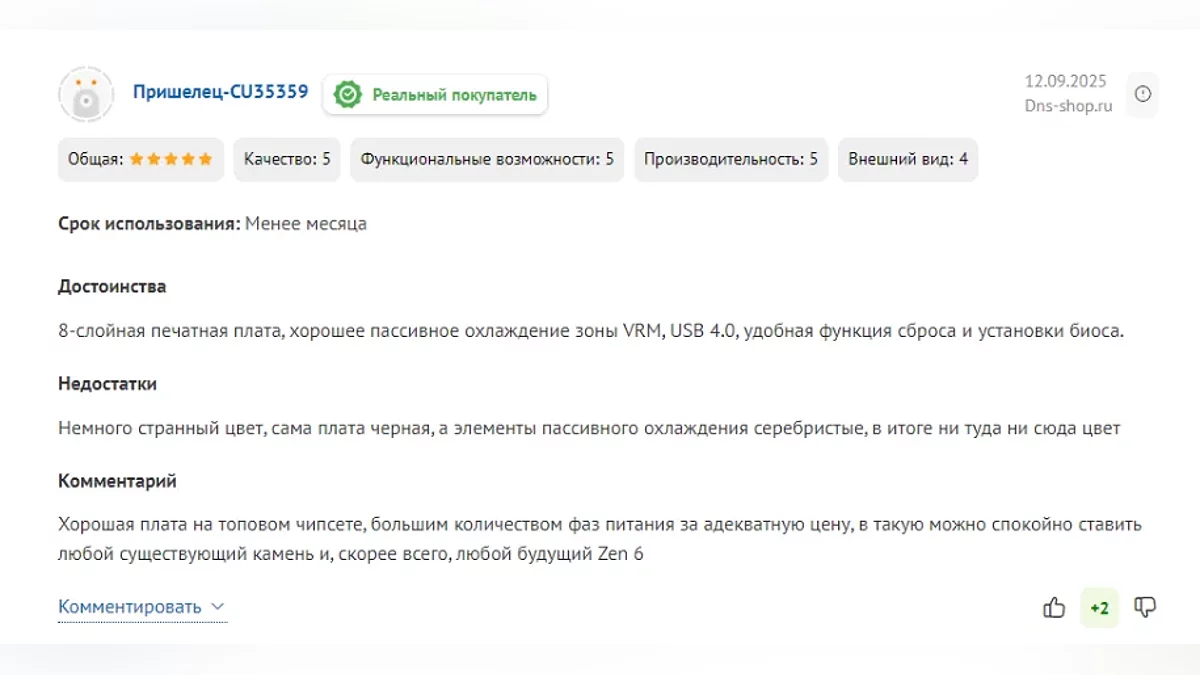1200x675 pixels.
Task: Click the Комментировать link
Action: pos(130,607)
